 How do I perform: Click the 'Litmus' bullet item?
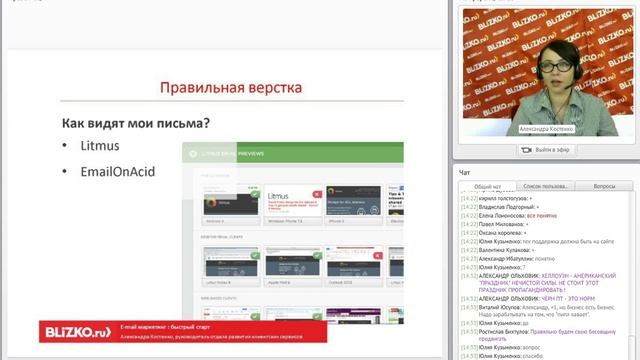[x=100, y=146]
